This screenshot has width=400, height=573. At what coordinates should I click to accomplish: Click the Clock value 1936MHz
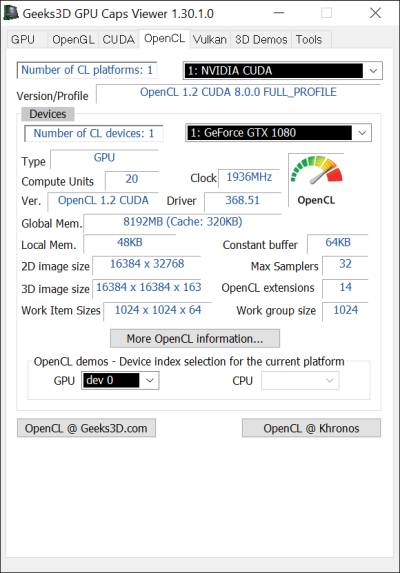(249, 178)
